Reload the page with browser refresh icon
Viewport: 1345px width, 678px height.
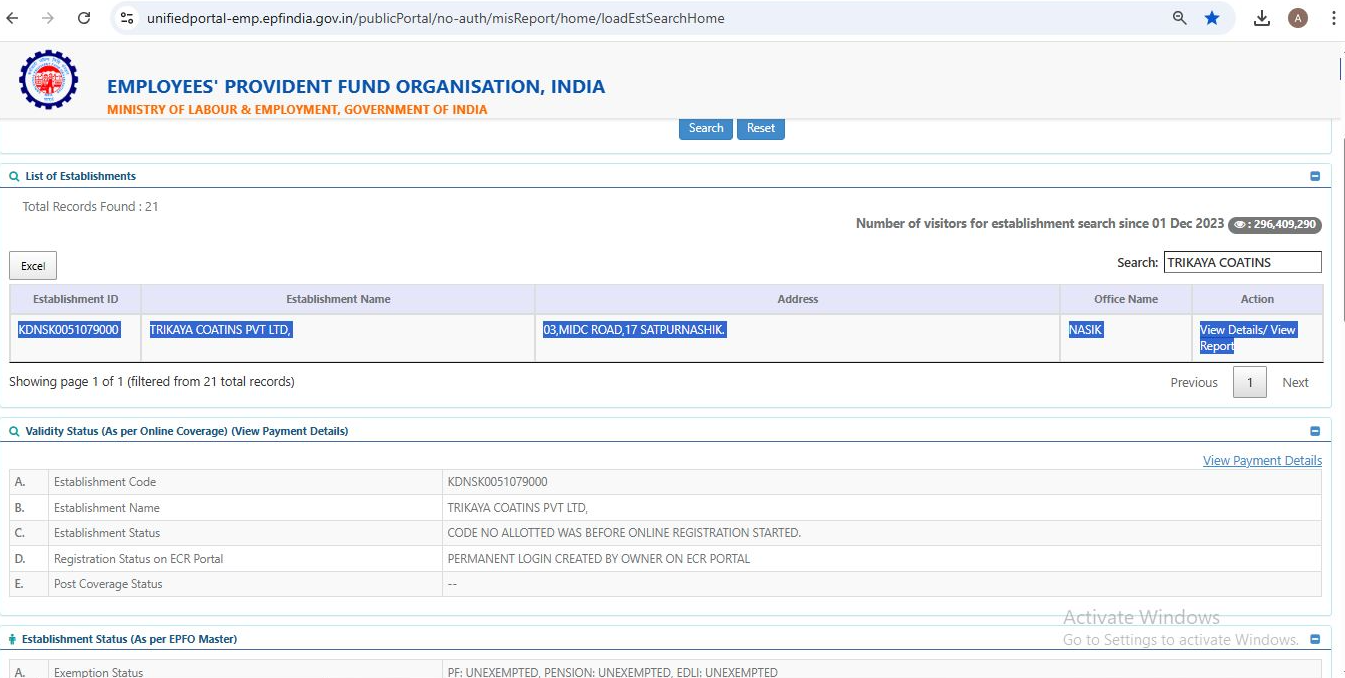tap(84, 18)
